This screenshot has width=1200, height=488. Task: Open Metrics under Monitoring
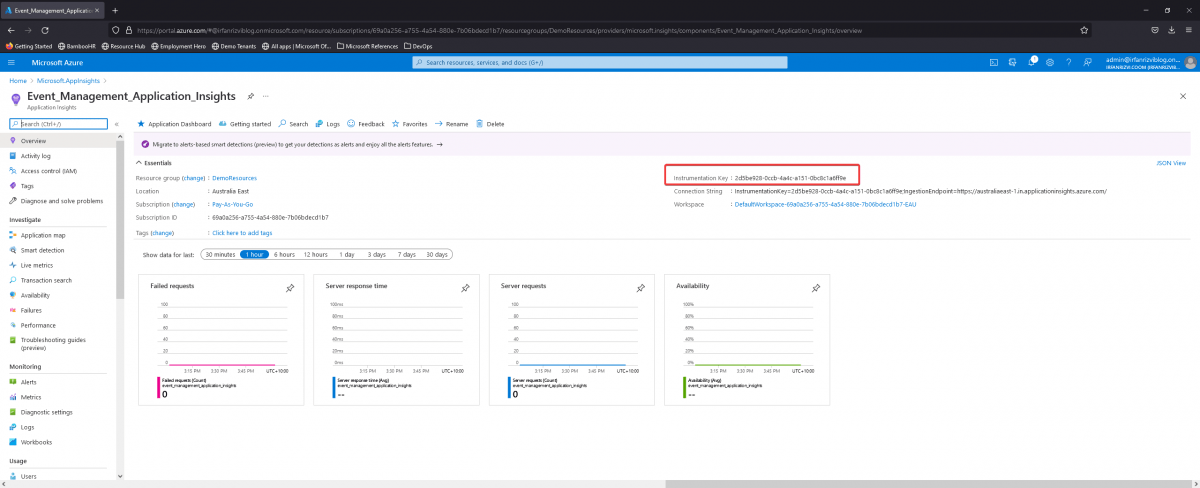60,397
